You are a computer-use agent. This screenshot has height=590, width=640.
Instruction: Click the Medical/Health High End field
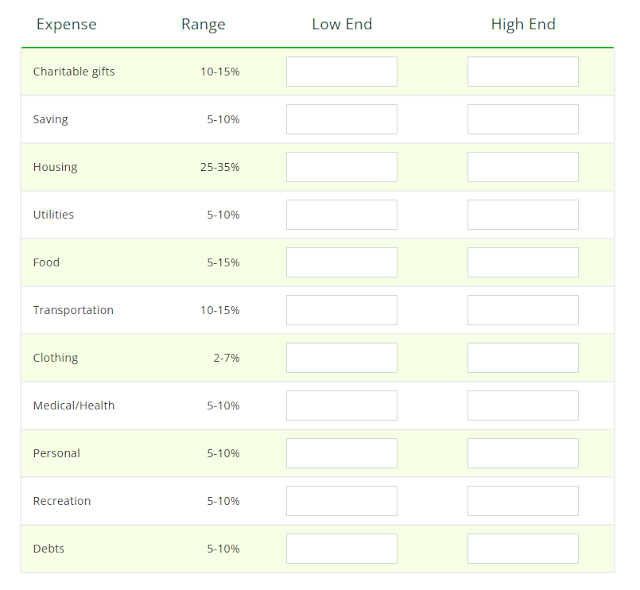coord(523,406)
